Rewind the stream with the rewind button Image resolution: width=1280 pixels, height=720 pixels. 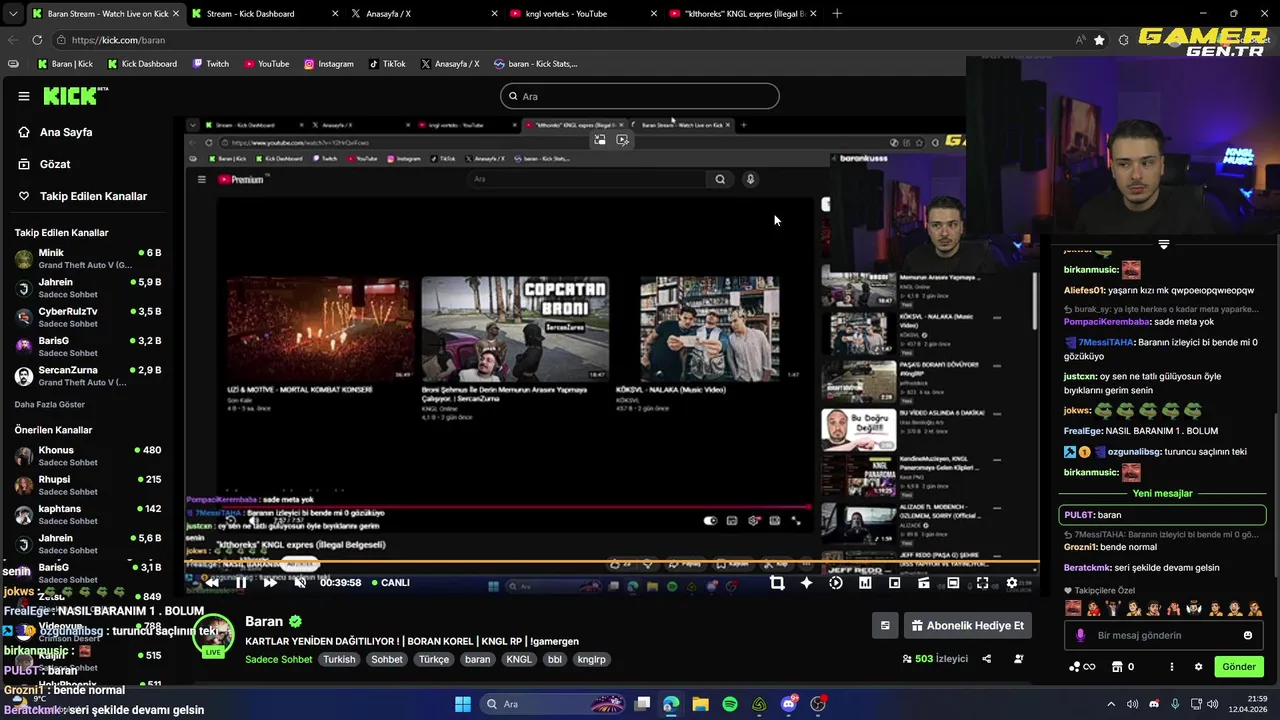point(212,582)
